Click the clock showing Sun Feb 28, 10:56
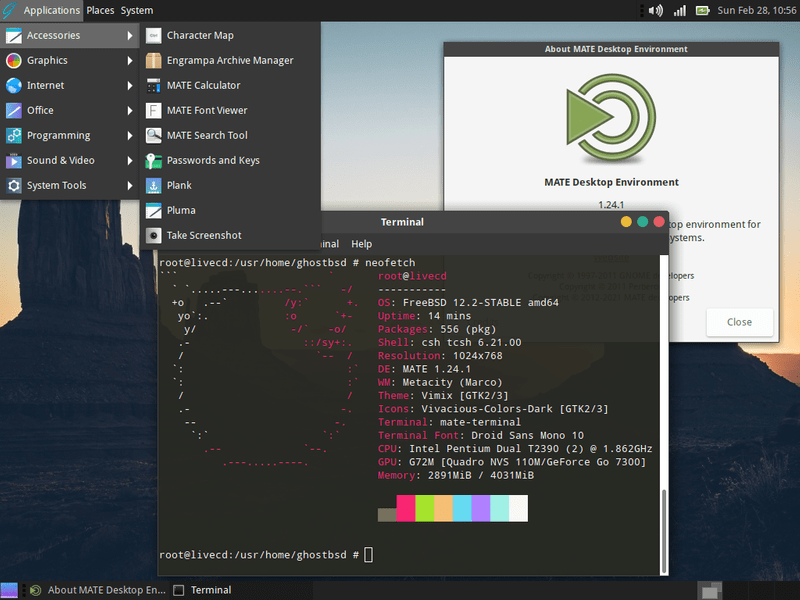The height and width of the screenshot is (600, 800). 756,10
